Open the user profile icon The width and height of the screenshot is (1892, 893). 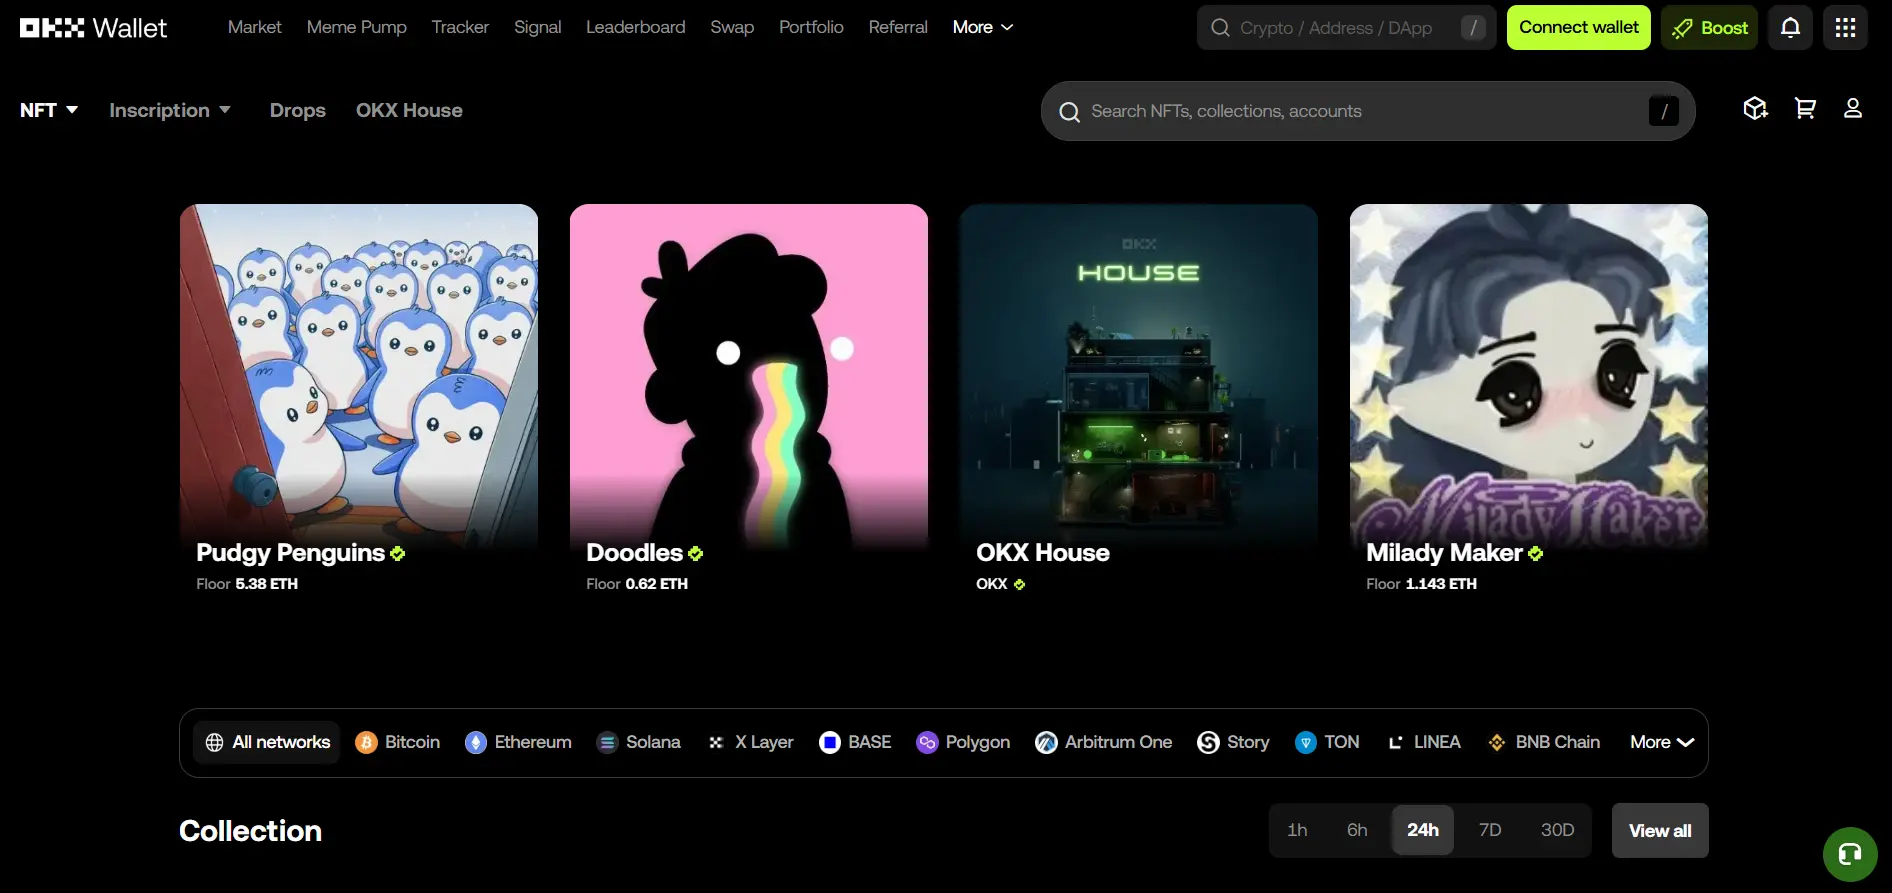tap(1852, 109)
